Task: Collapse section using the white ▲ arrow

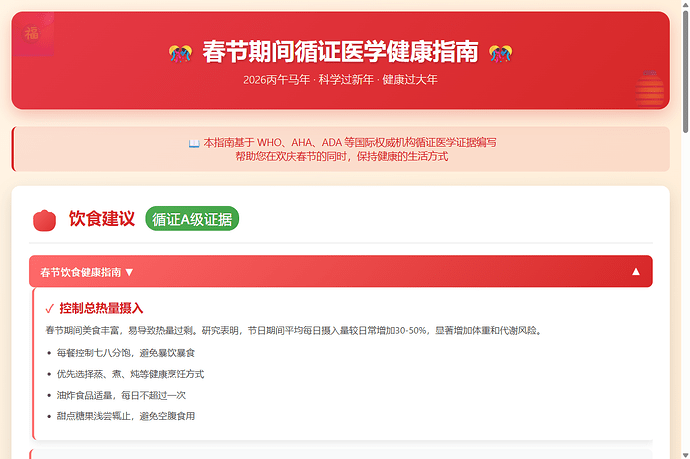Action: 636,271
